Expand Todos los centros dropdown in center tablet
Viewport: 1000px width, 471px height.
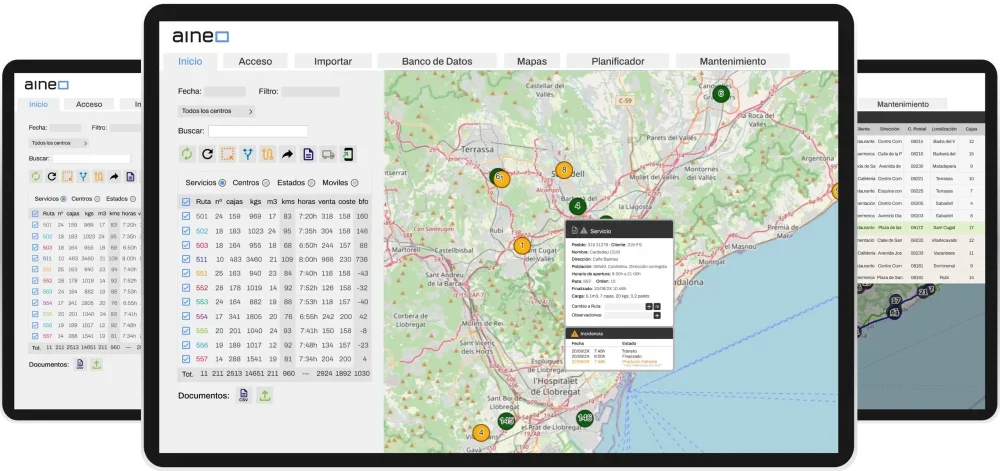coord(217,111)
